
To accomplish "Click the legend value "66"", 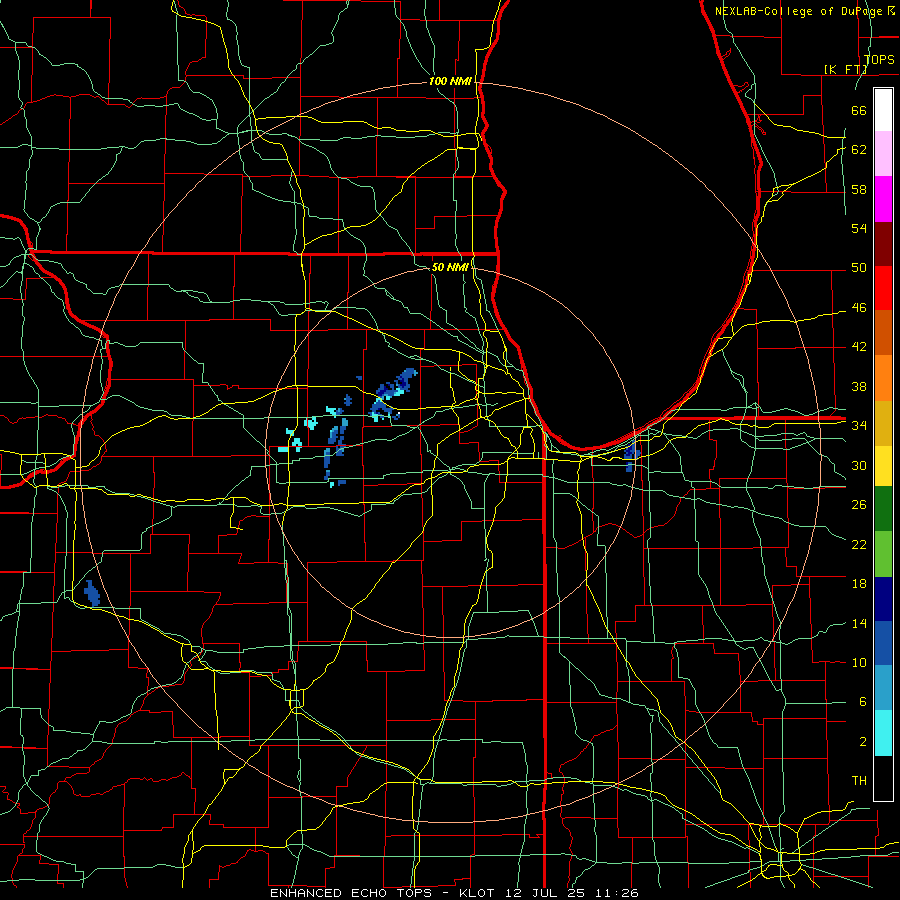I will point(859,111).
